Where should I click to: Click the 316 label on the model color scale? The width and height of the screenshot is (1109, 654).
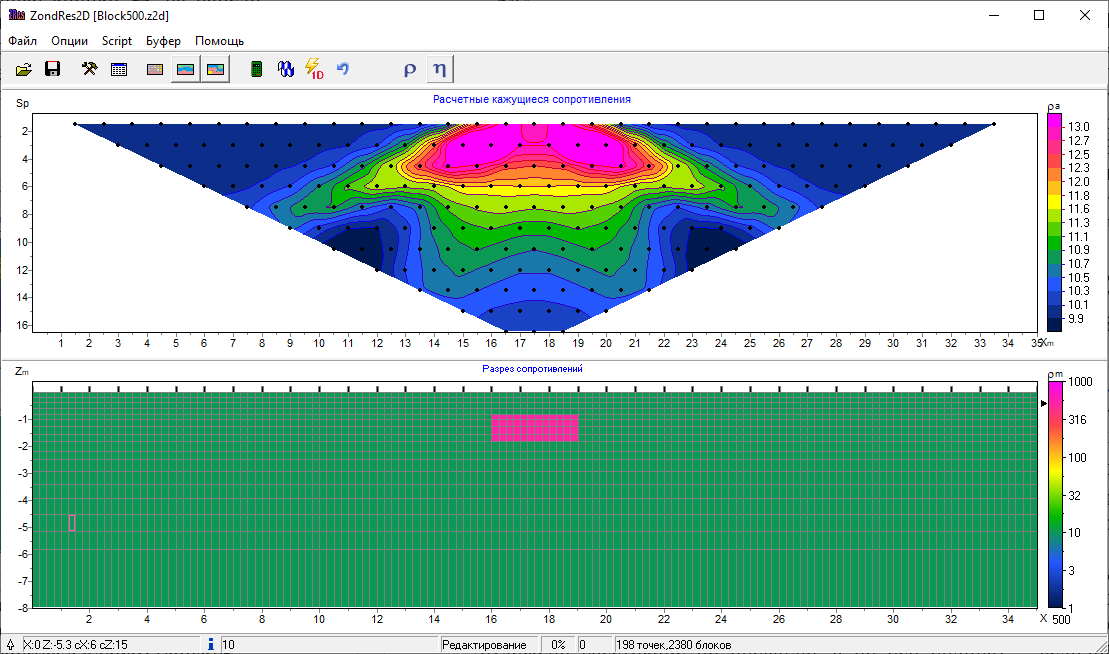click(x=1077, y=420)
